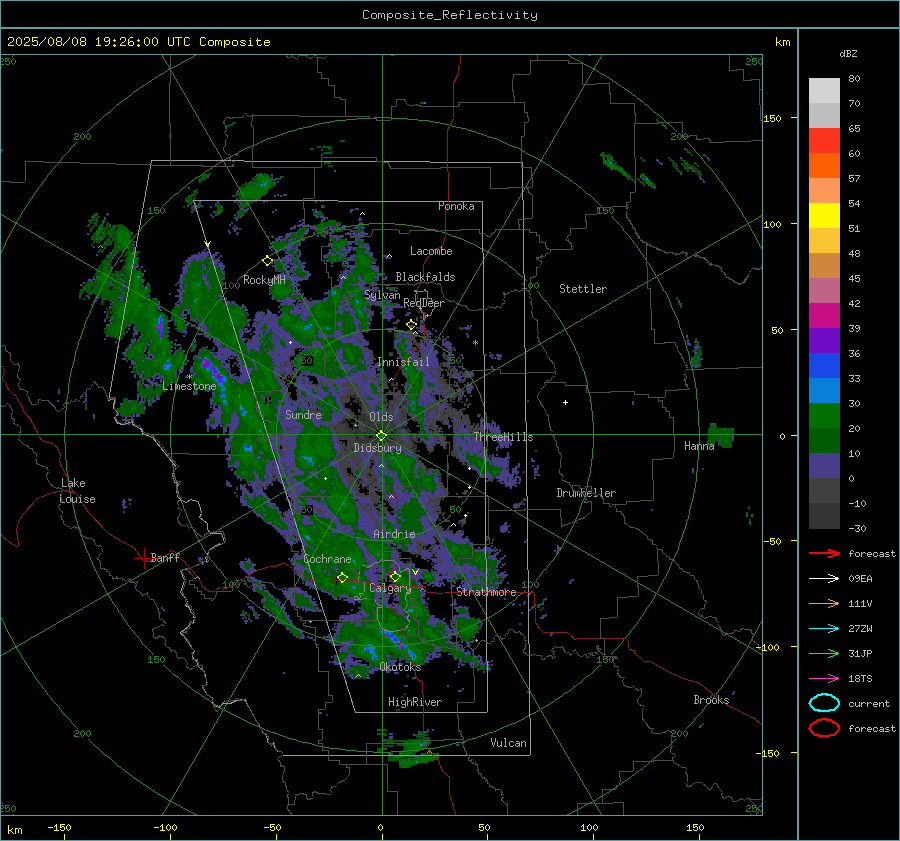Click the red forecast arrow in legend
900x841 pixels.
tap(824, 553)
